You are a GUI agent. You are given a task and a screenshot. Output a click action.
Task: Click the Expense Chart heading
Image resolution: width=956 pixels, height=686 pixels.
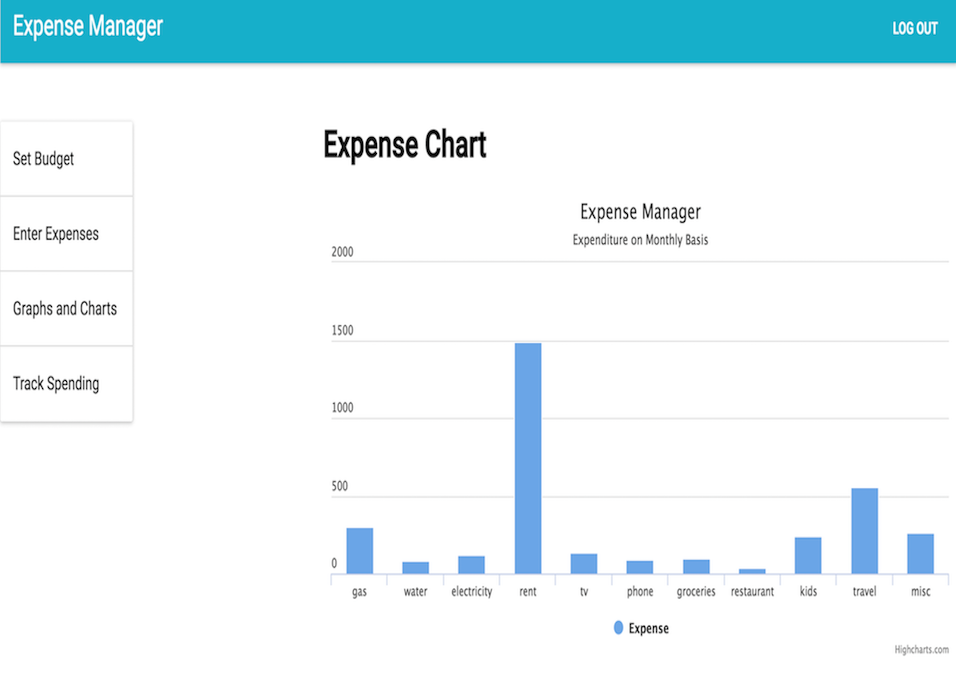pos(405,146)
